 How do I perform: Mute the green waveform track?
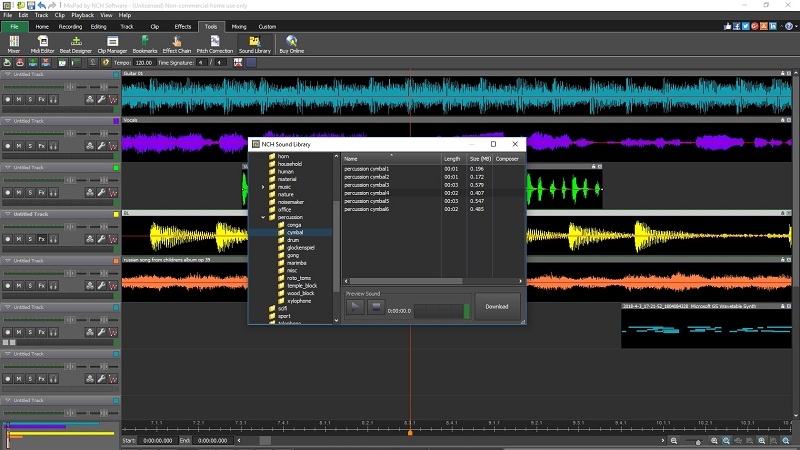click(x=19, y=192)
